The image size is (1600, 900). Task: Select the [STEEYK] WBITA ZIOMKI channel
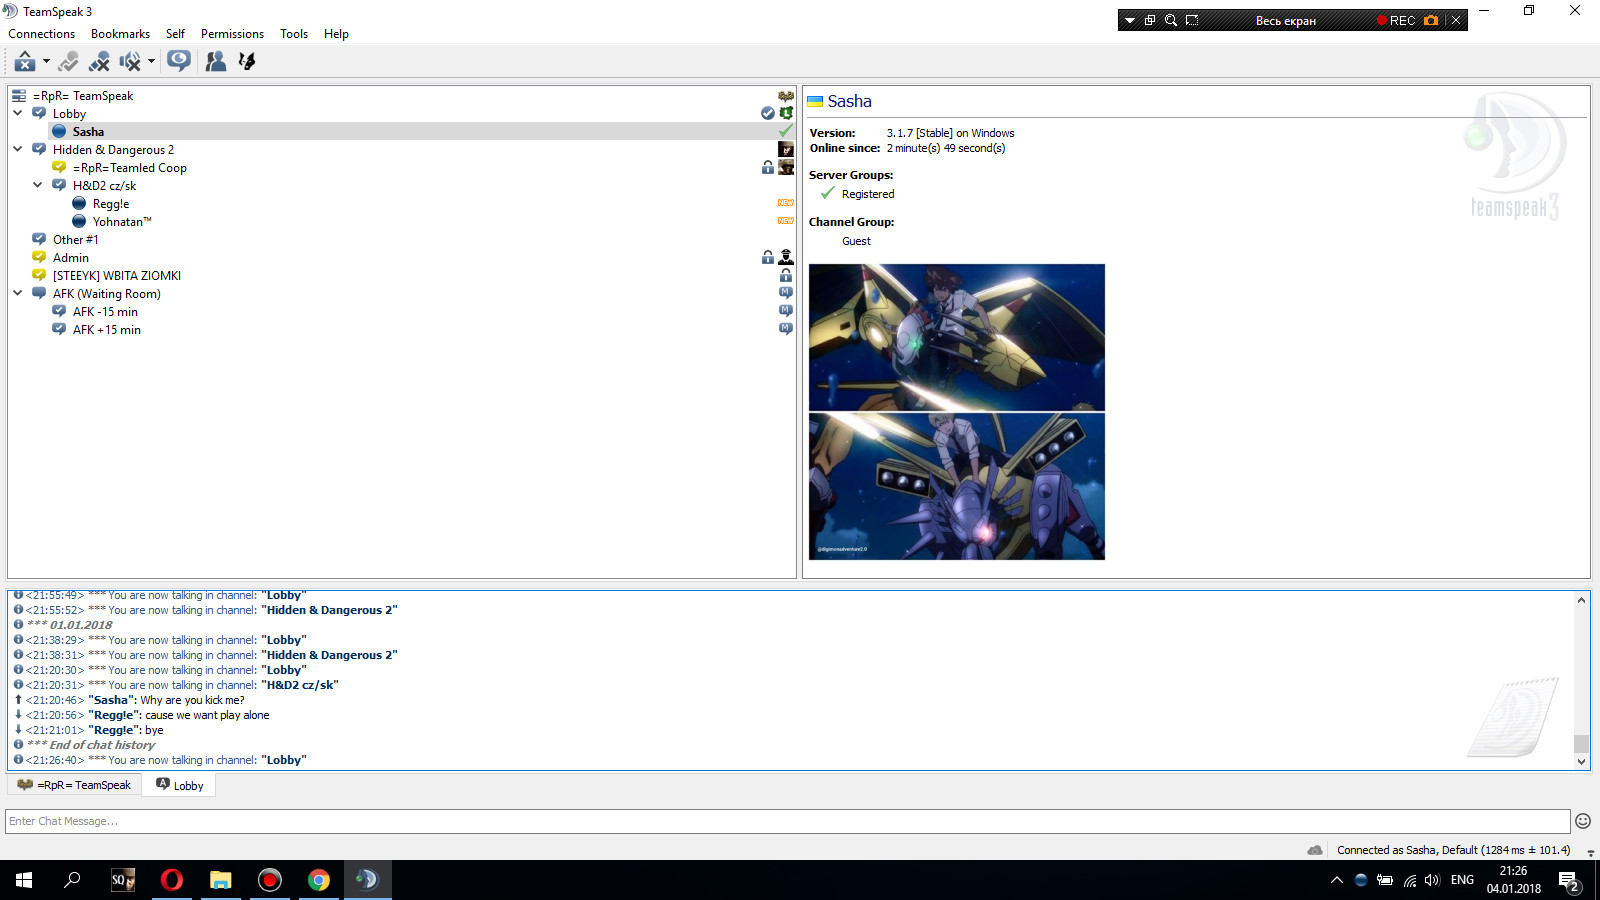(x=117, y=276)
